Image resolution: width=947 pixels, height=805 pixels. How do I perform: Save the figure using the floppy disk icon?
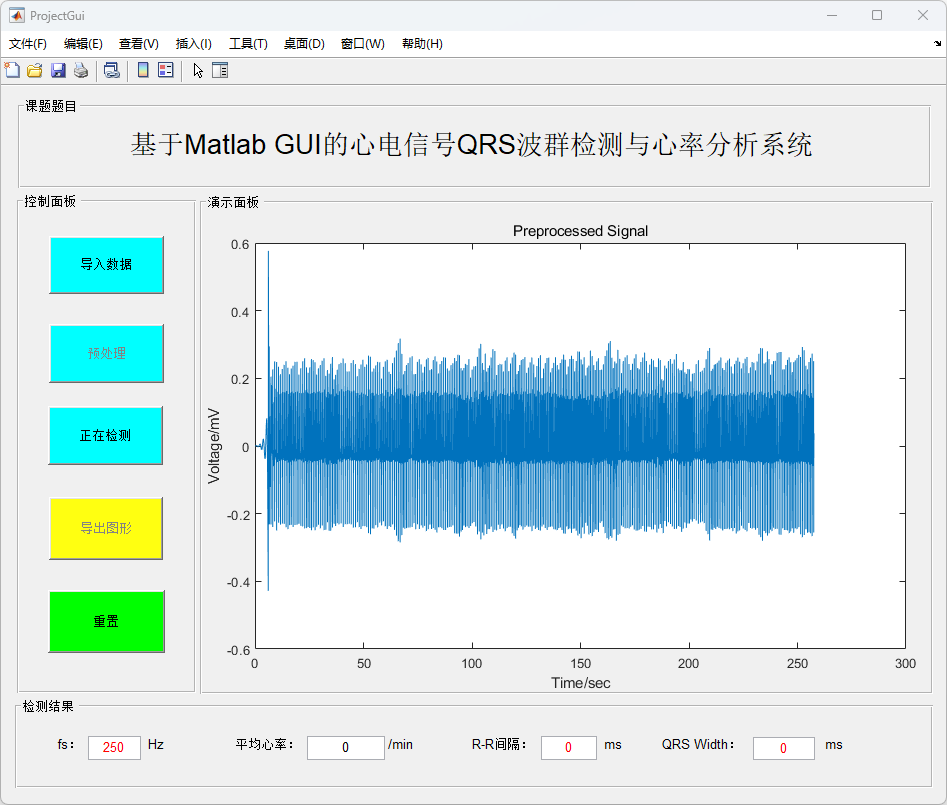(58, 70)
